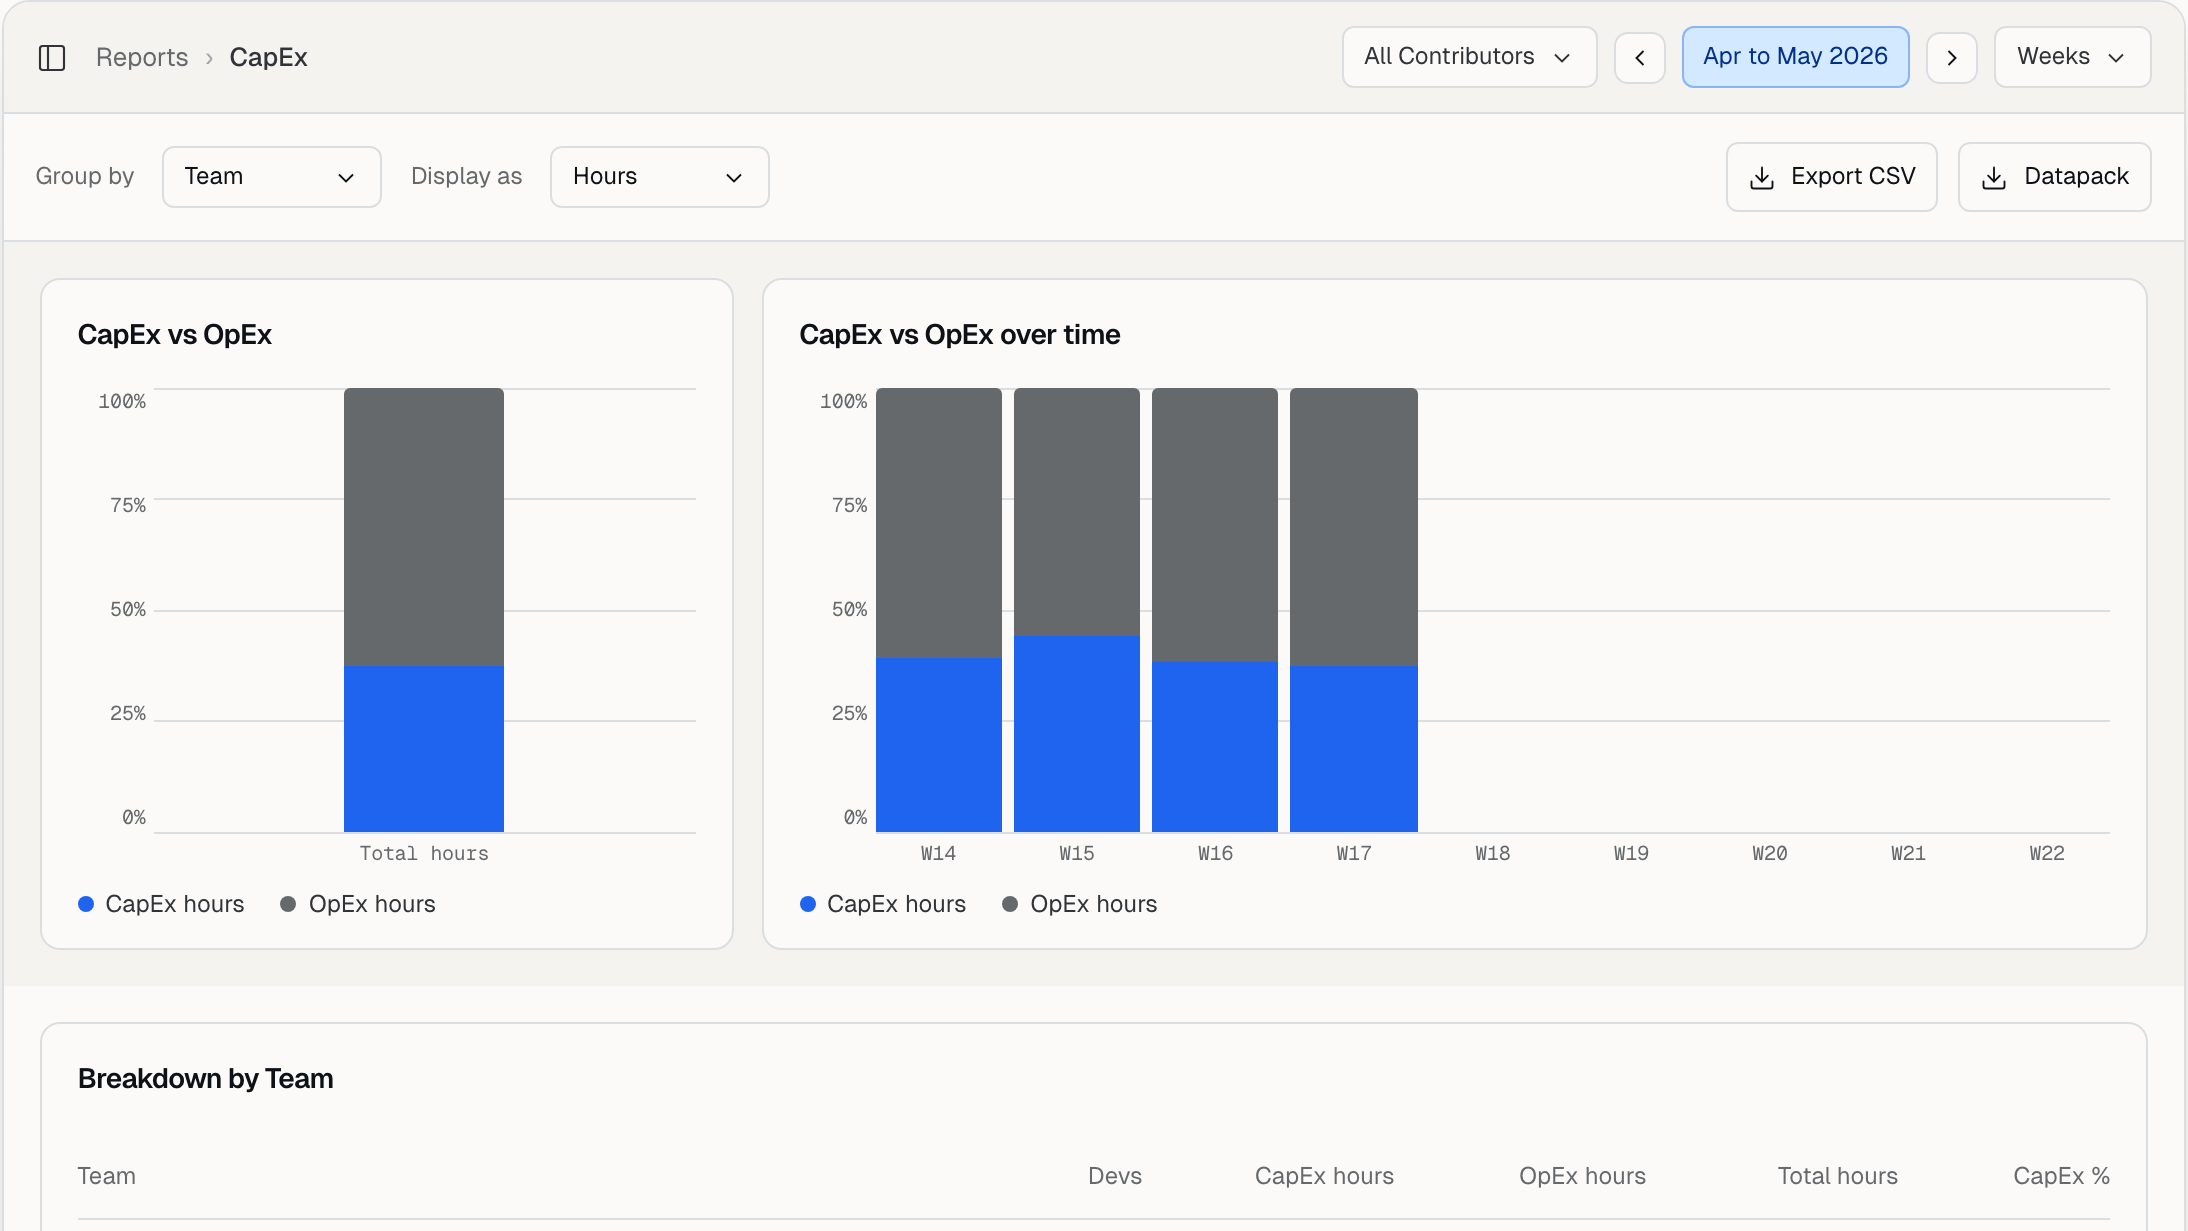
Task: Click the W22 axis label
Action: [2047, 853]
